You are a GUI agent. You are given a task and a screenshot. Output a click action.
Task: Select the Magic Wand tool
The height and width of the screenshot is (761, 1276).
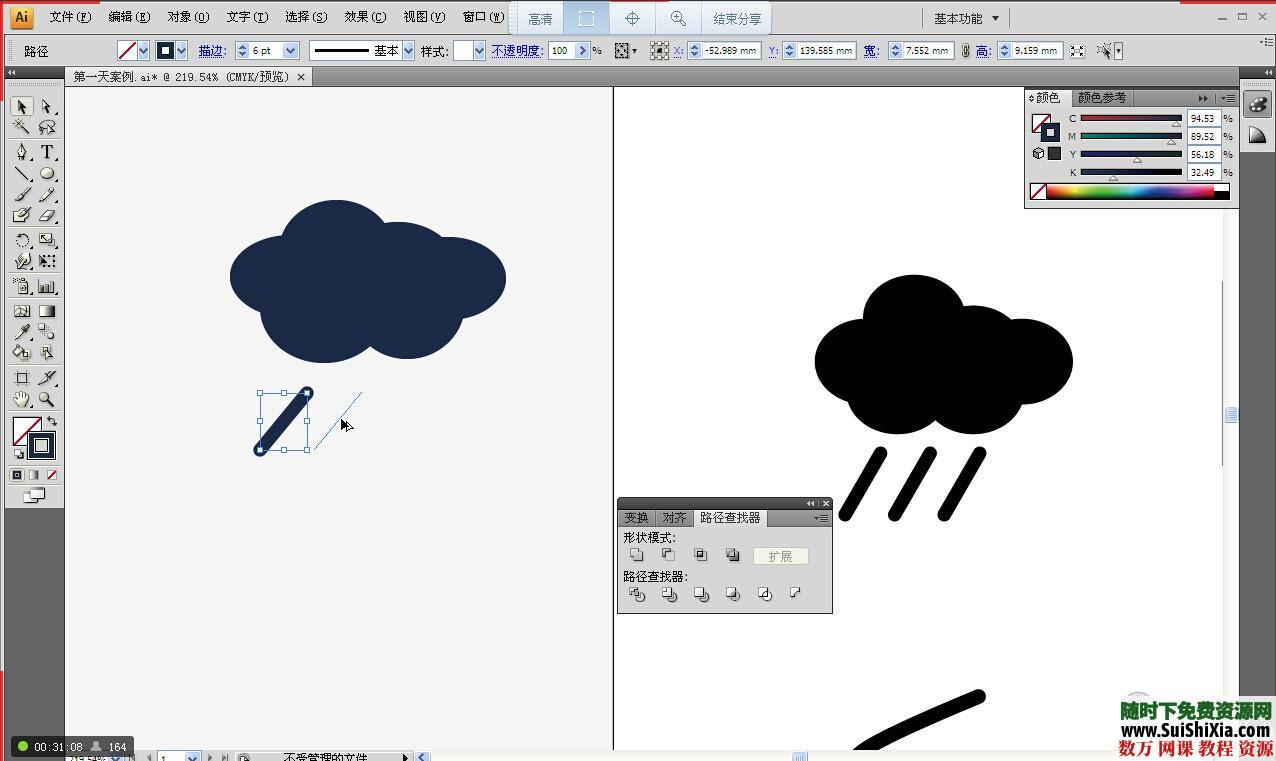(x=21, y=128)
